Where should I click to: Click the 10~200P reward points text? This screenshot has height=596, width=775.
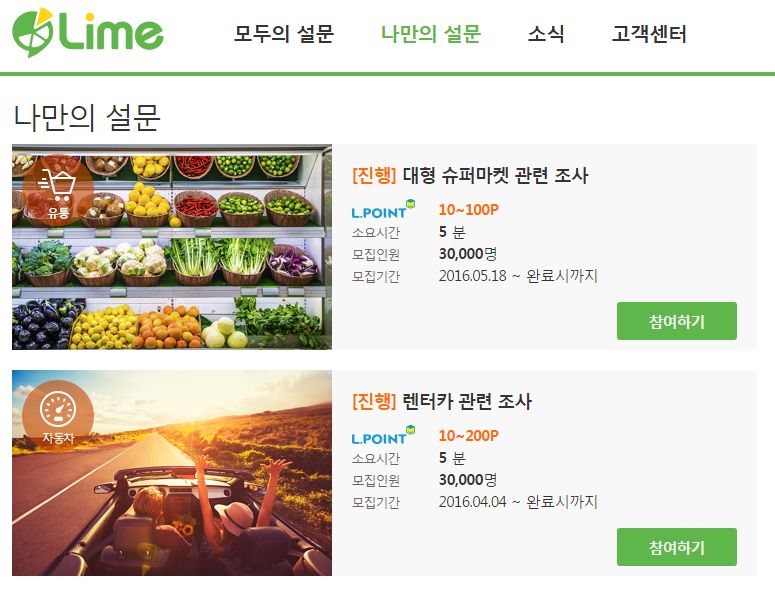tap(469, 436)
